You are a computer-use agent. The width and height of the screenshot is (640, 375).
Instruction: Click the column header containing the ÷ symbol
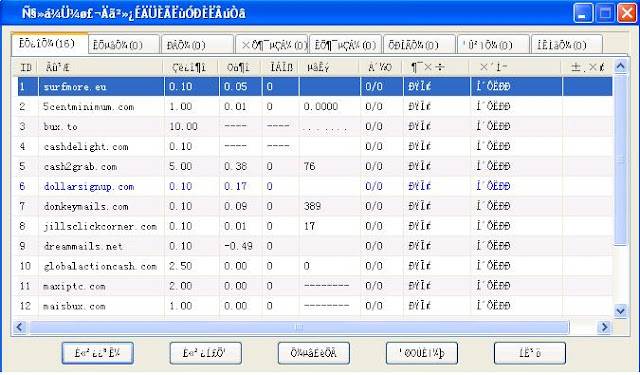click(x=436, y=67)
